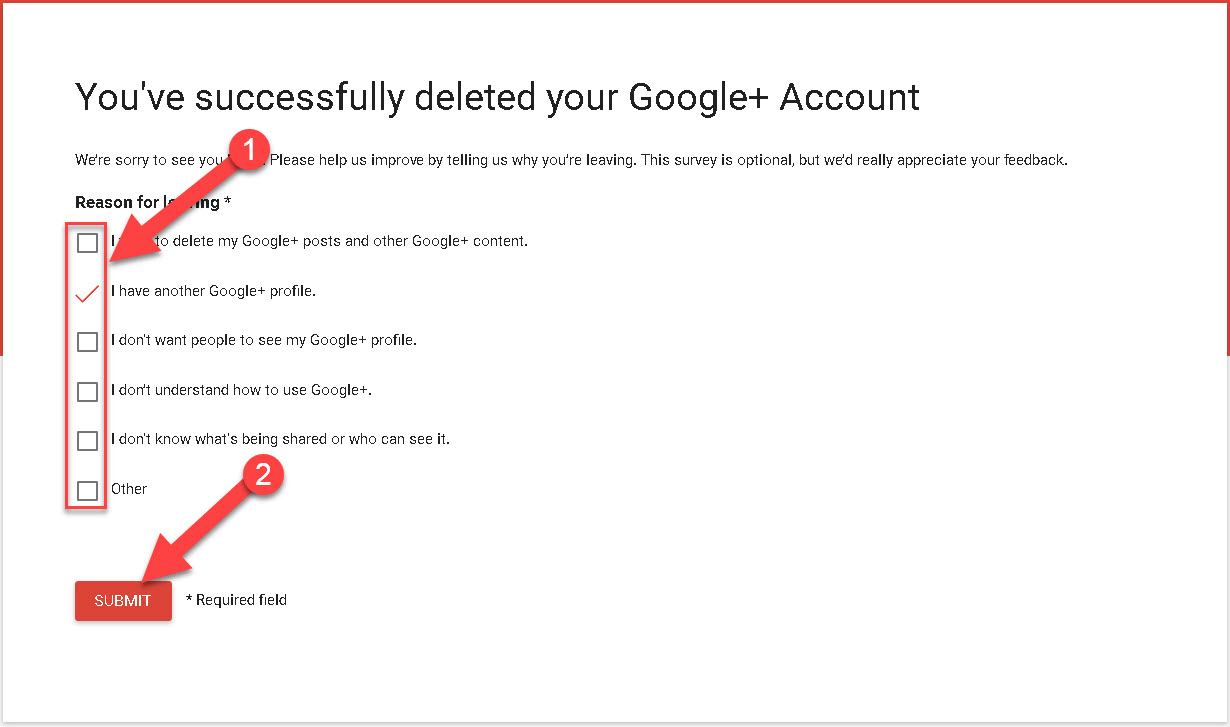The image size is (1230, 727).
Task: Click the SUBMIT button
Action: coord(122,600)
